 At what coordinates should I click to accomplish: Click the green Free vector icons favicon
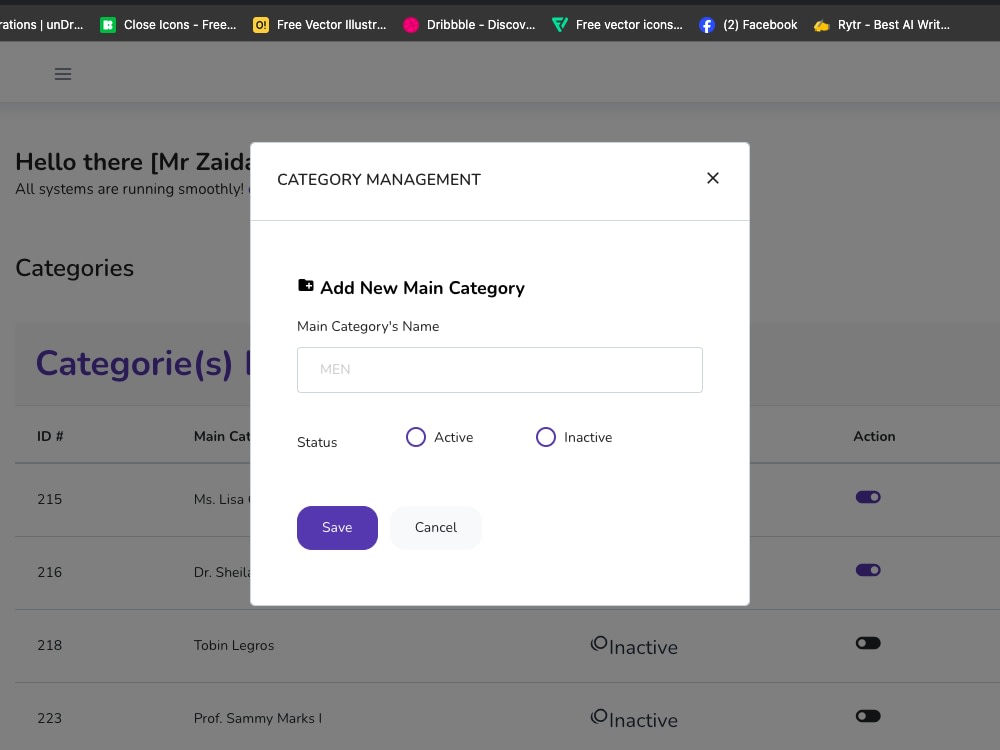560,25
